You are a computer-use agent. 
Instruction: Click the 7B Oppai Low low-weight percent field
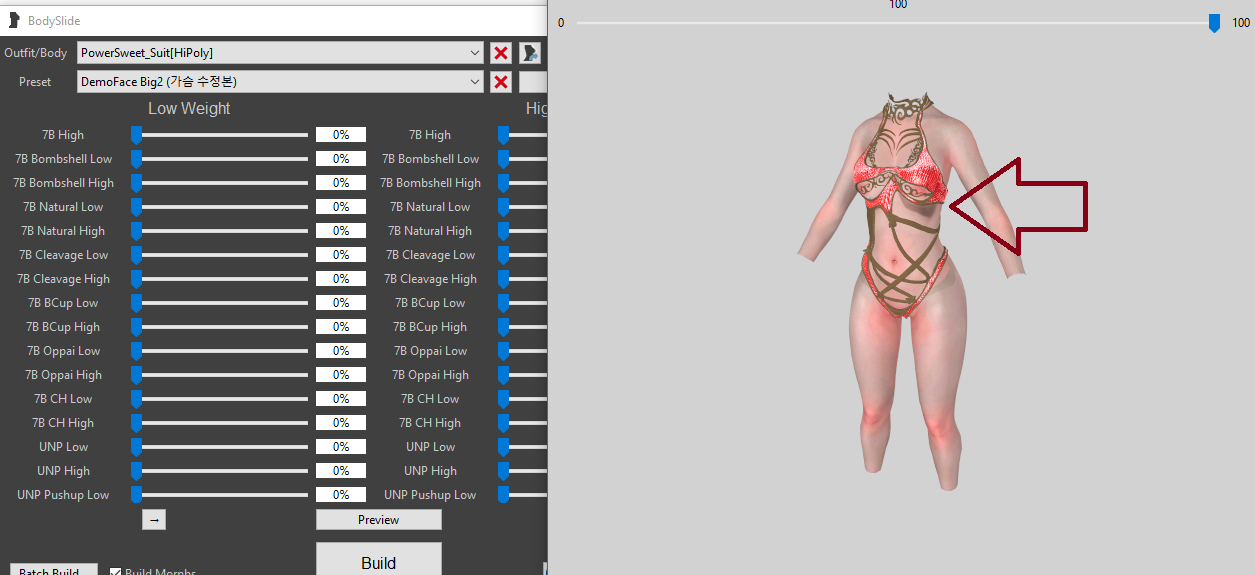(341, 351)
